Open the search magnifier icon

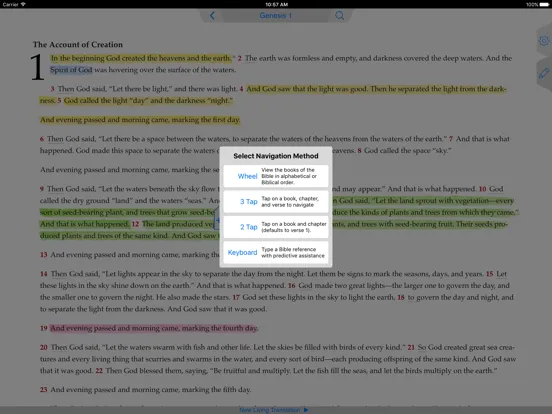pos(340,15)
